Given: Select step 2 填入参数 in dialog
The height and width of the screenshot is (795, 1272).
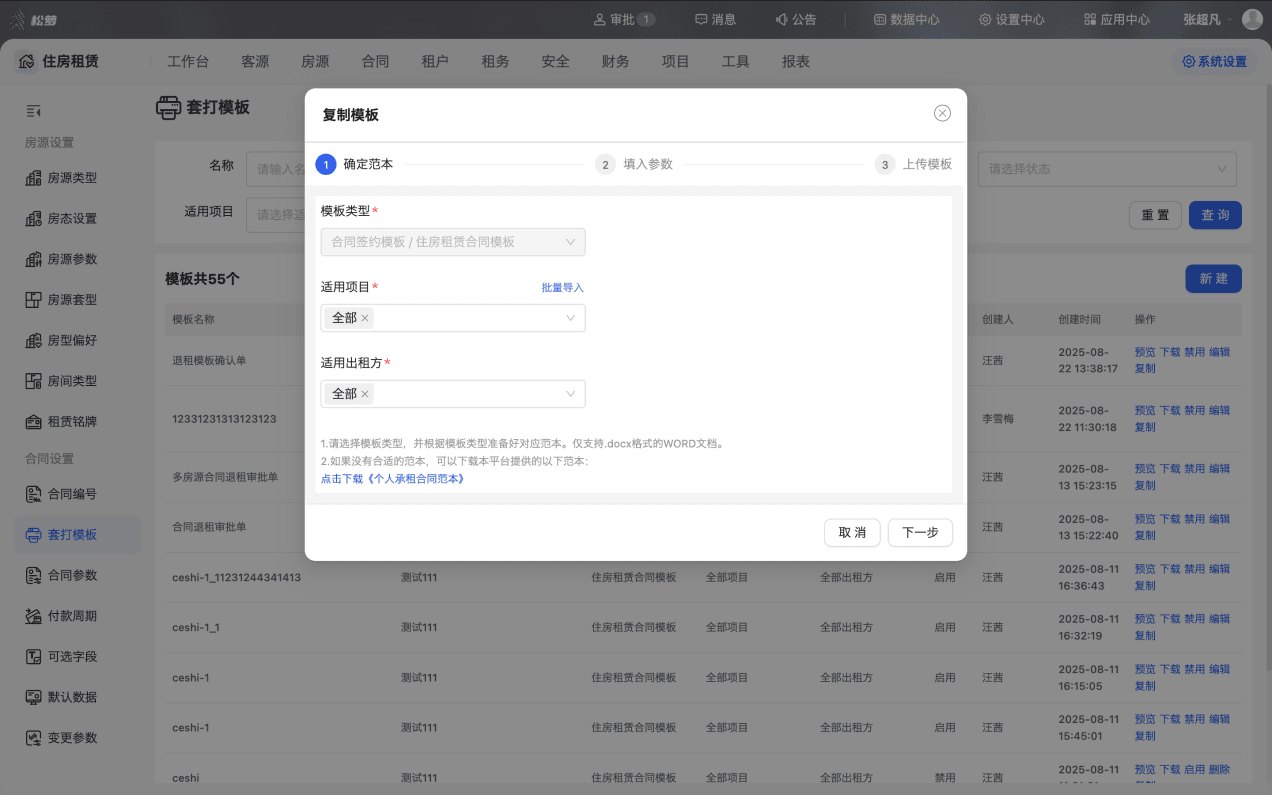Looking at the screenshot, I should point(634,164).
